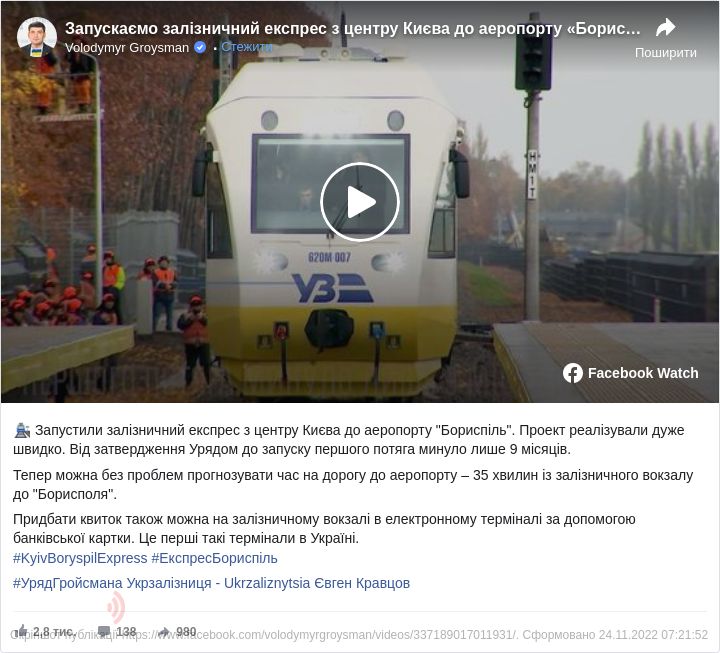Click the Поширити share label
Screen dimensions: 720x653
(665, 53)
